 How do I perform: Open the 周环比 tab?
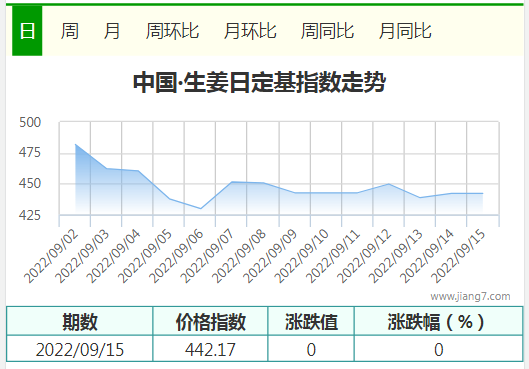pyautogui.click(x=172, y=31)
